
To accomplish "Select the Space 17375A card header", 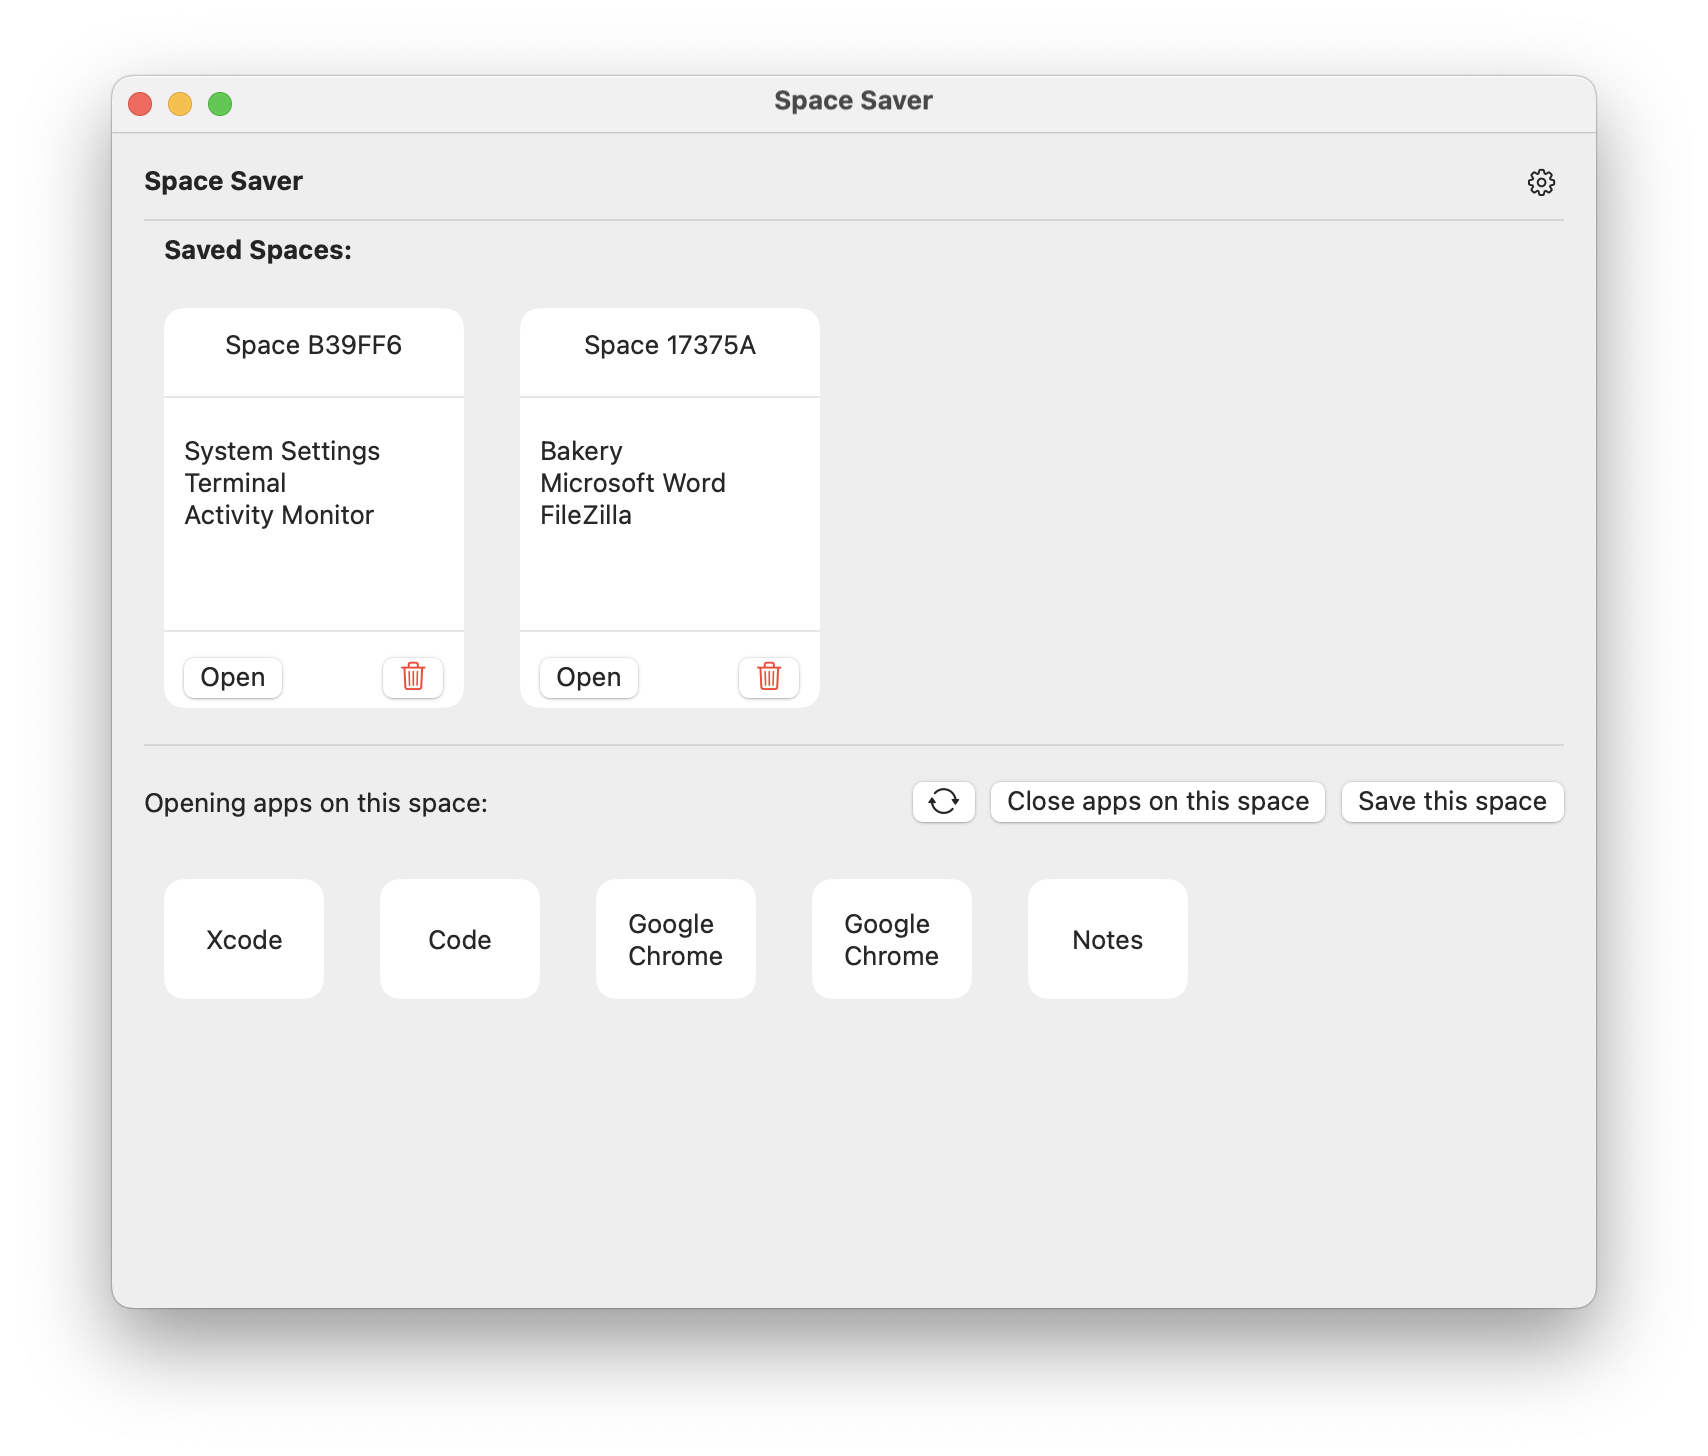I will (669, 345).
